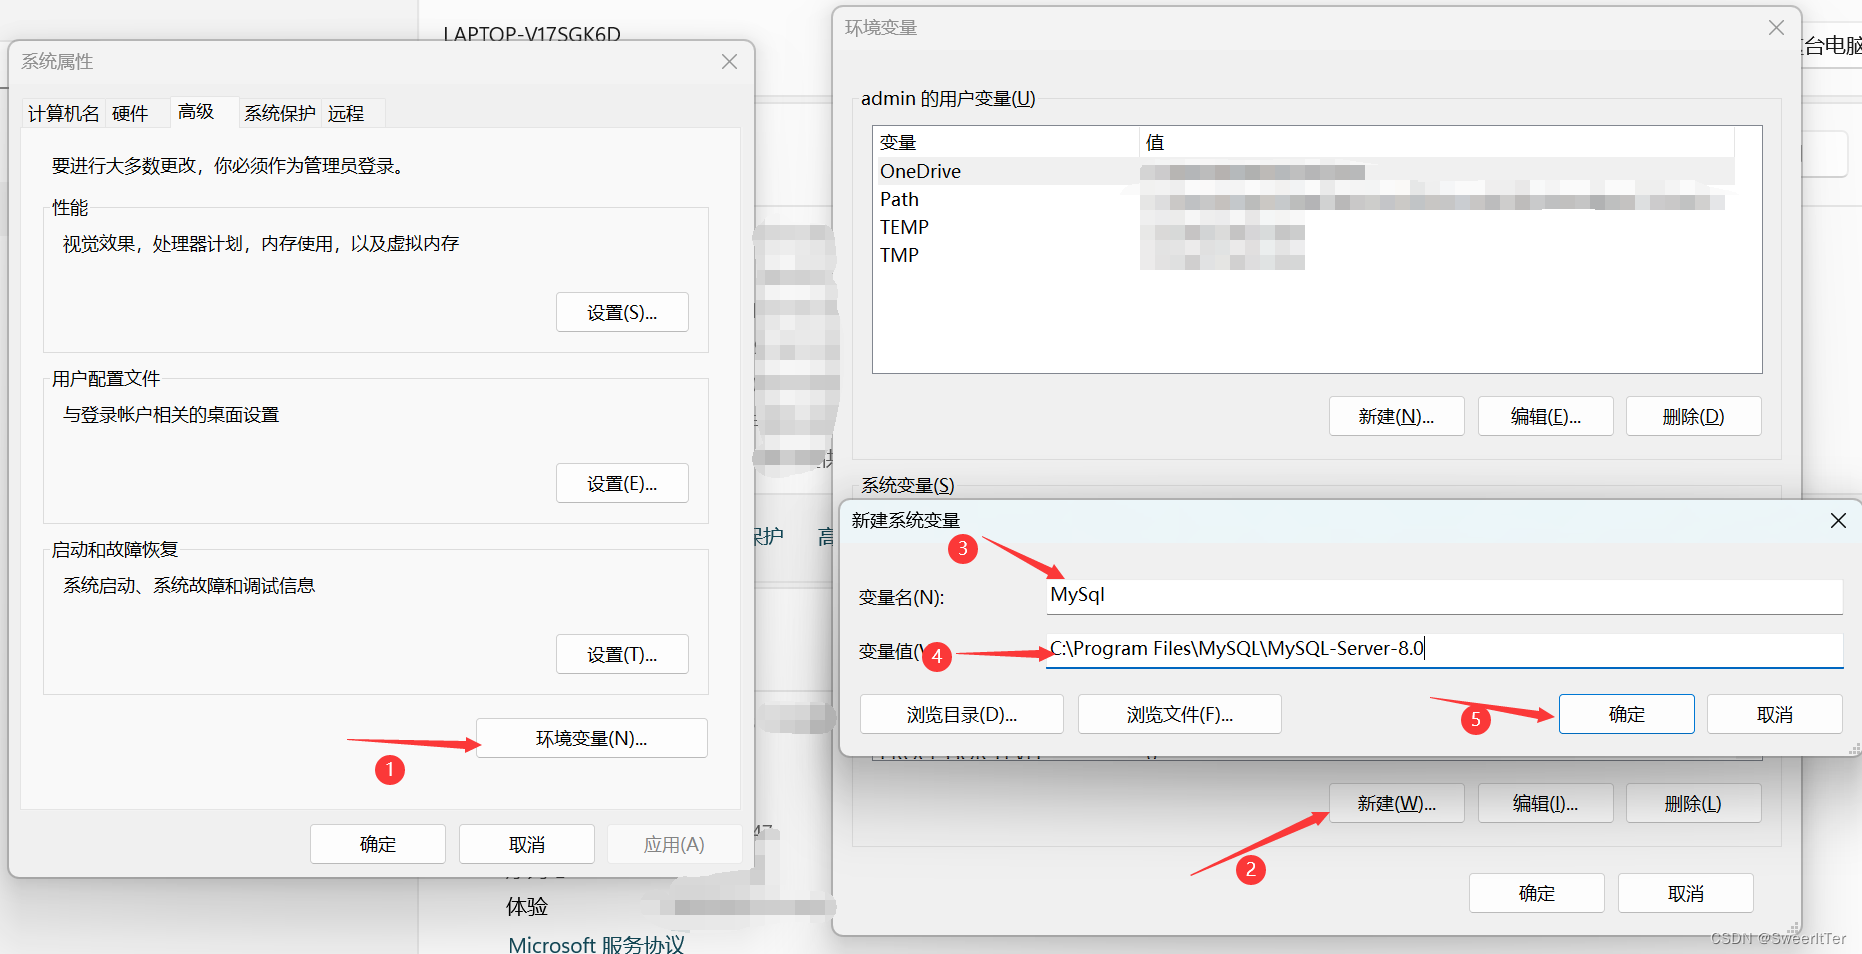Open 浏览文件(F) file browser

coord(1179,713)
